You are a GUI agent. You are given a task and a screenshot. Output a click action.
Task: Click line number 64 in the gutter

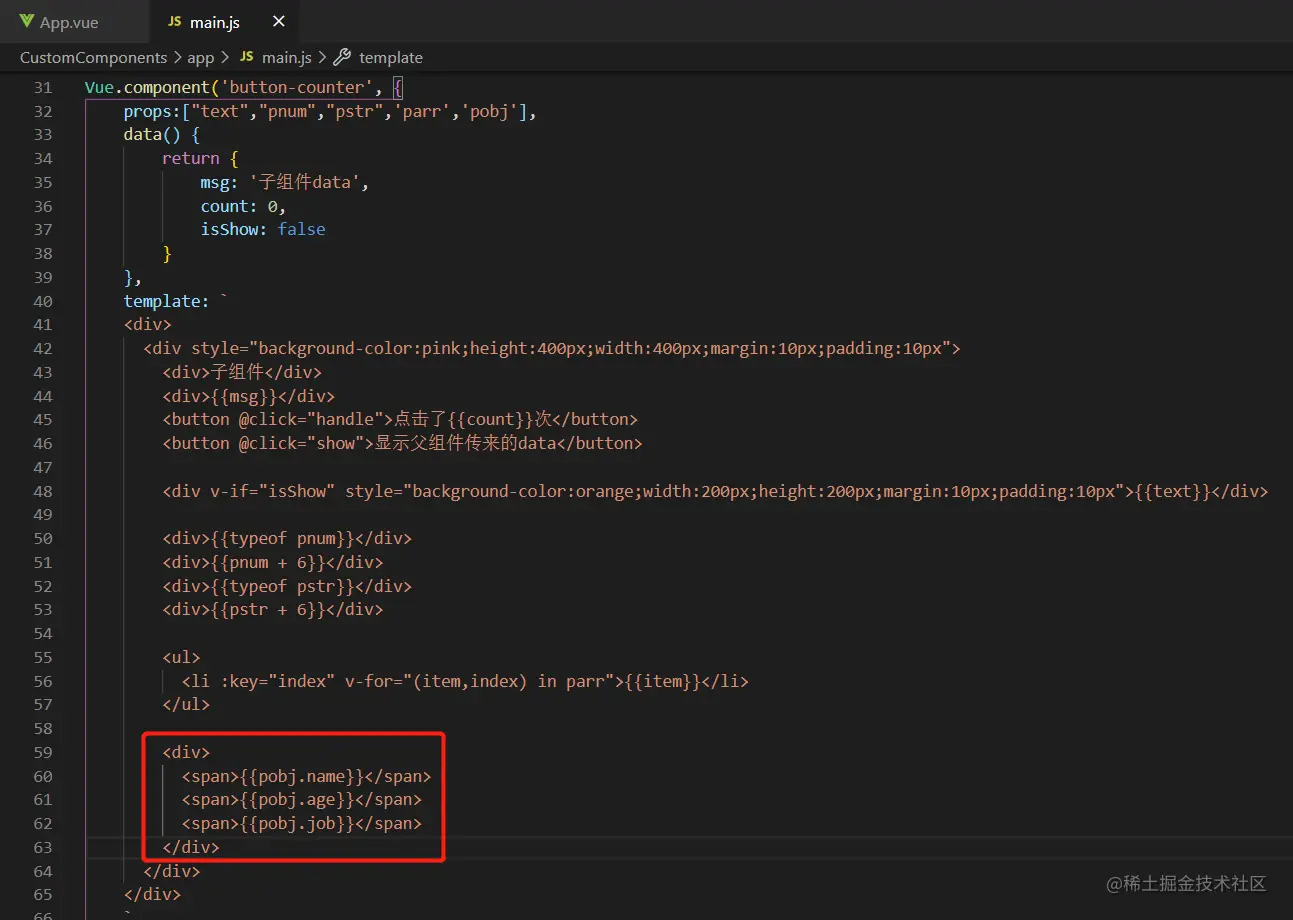point(43,871)
